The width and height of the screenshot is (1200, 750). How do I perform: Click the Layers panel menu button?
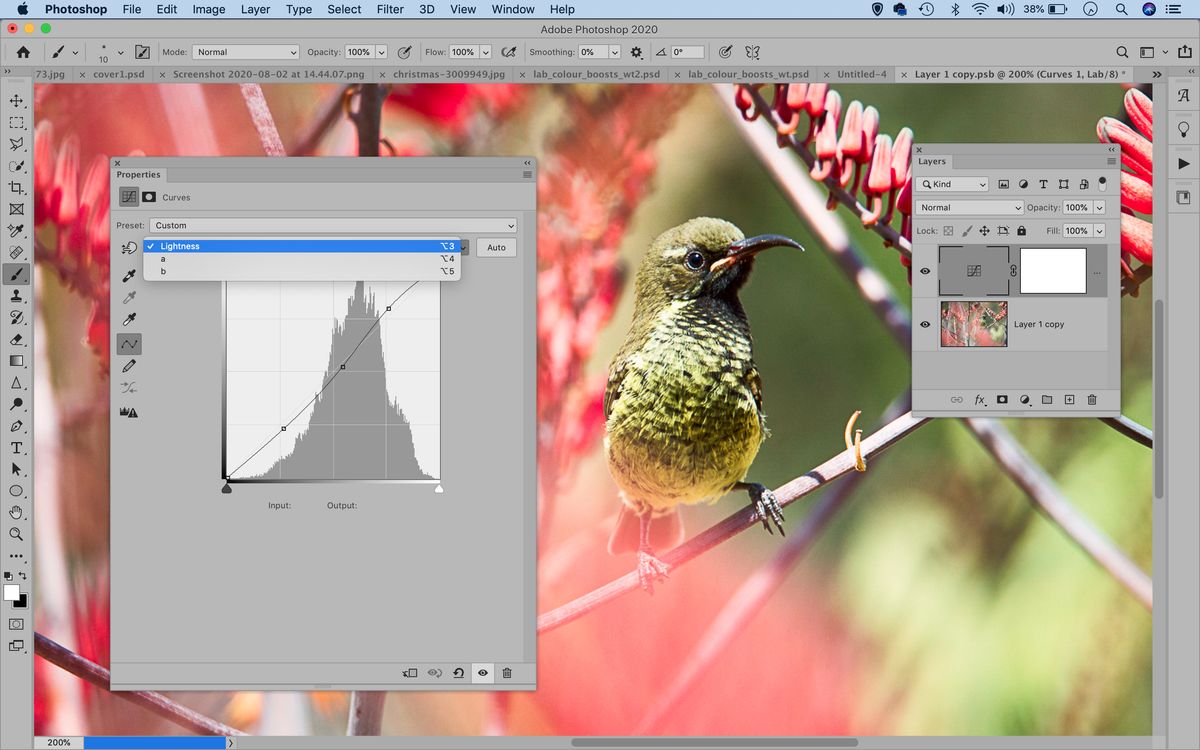coord(1110,161)
